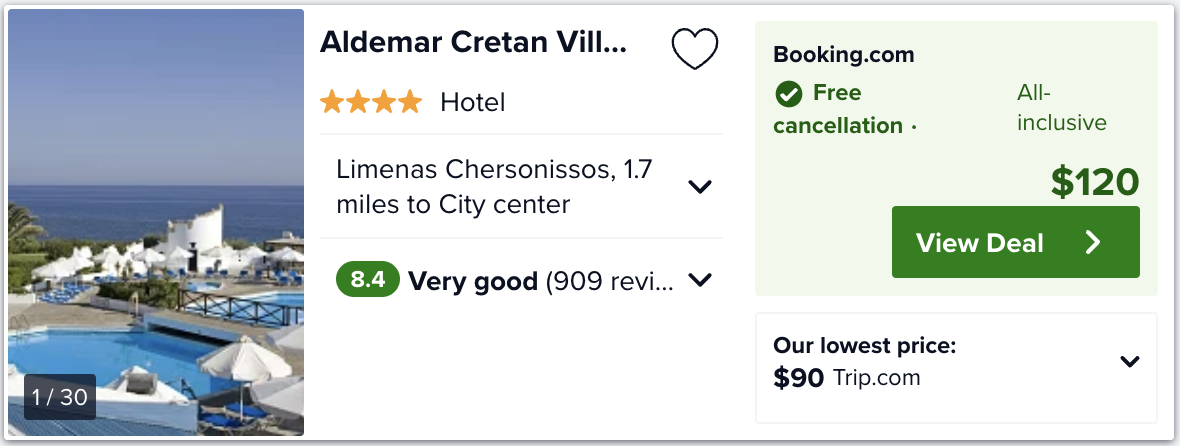Click the Free cancellation text

coord(838,109)
